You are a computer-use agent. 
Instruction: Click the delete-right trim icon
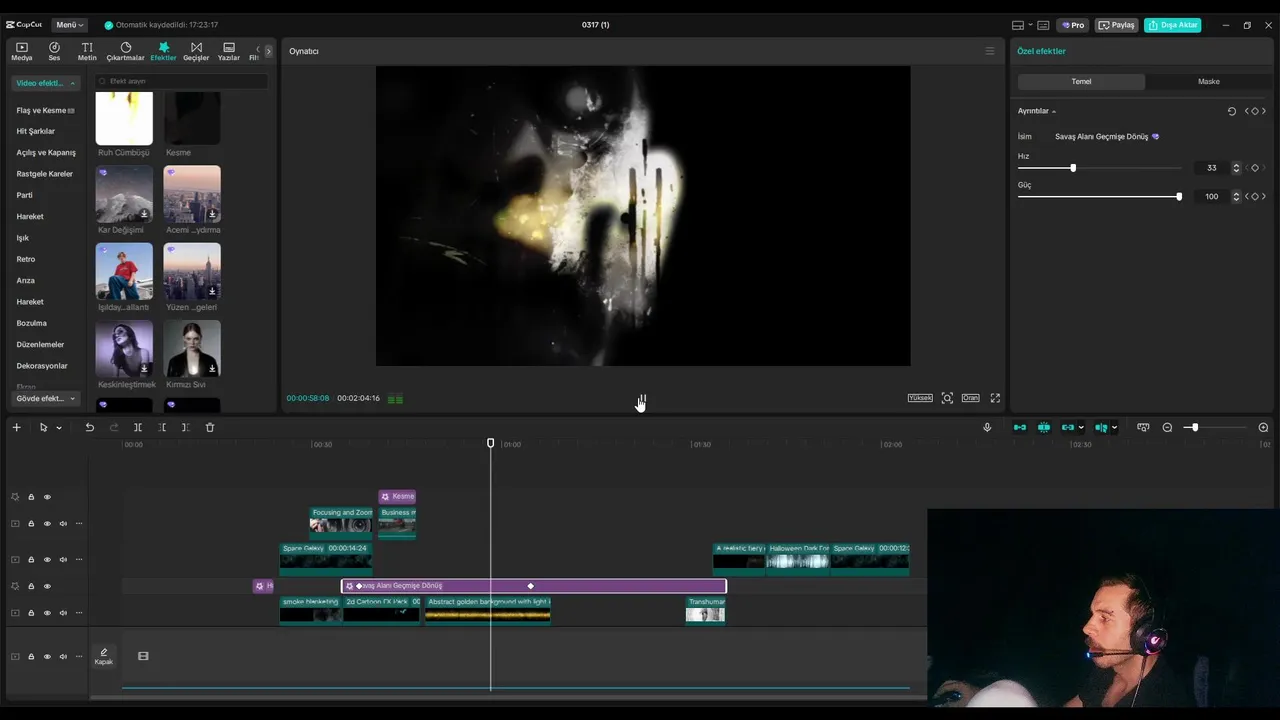tap(185, 427)
